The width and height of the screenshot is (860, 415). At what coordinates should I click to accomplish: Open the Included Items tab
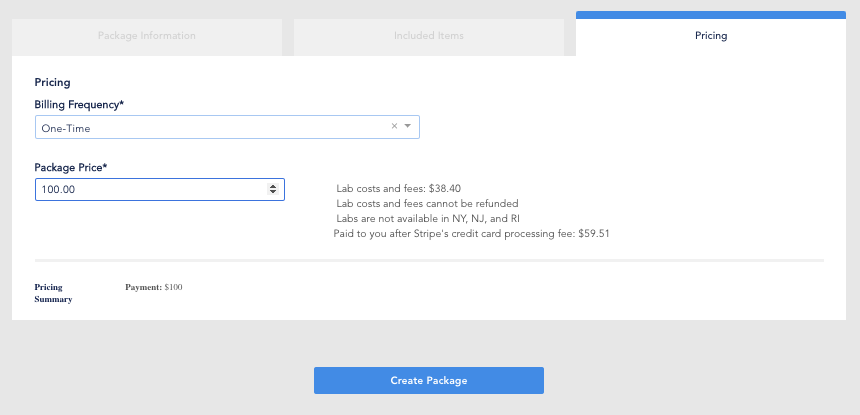(x=429, y=36)
